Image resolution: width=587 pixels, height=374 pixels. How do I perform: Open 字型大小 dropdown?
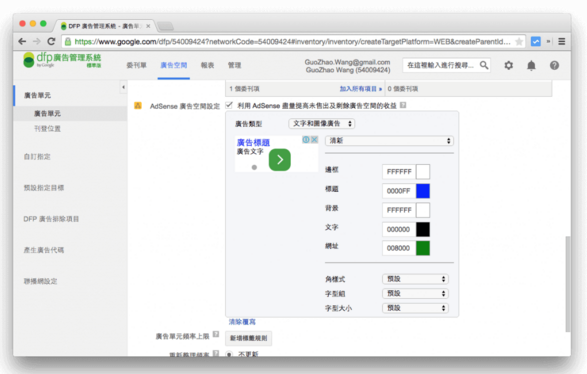coord(415,308)
